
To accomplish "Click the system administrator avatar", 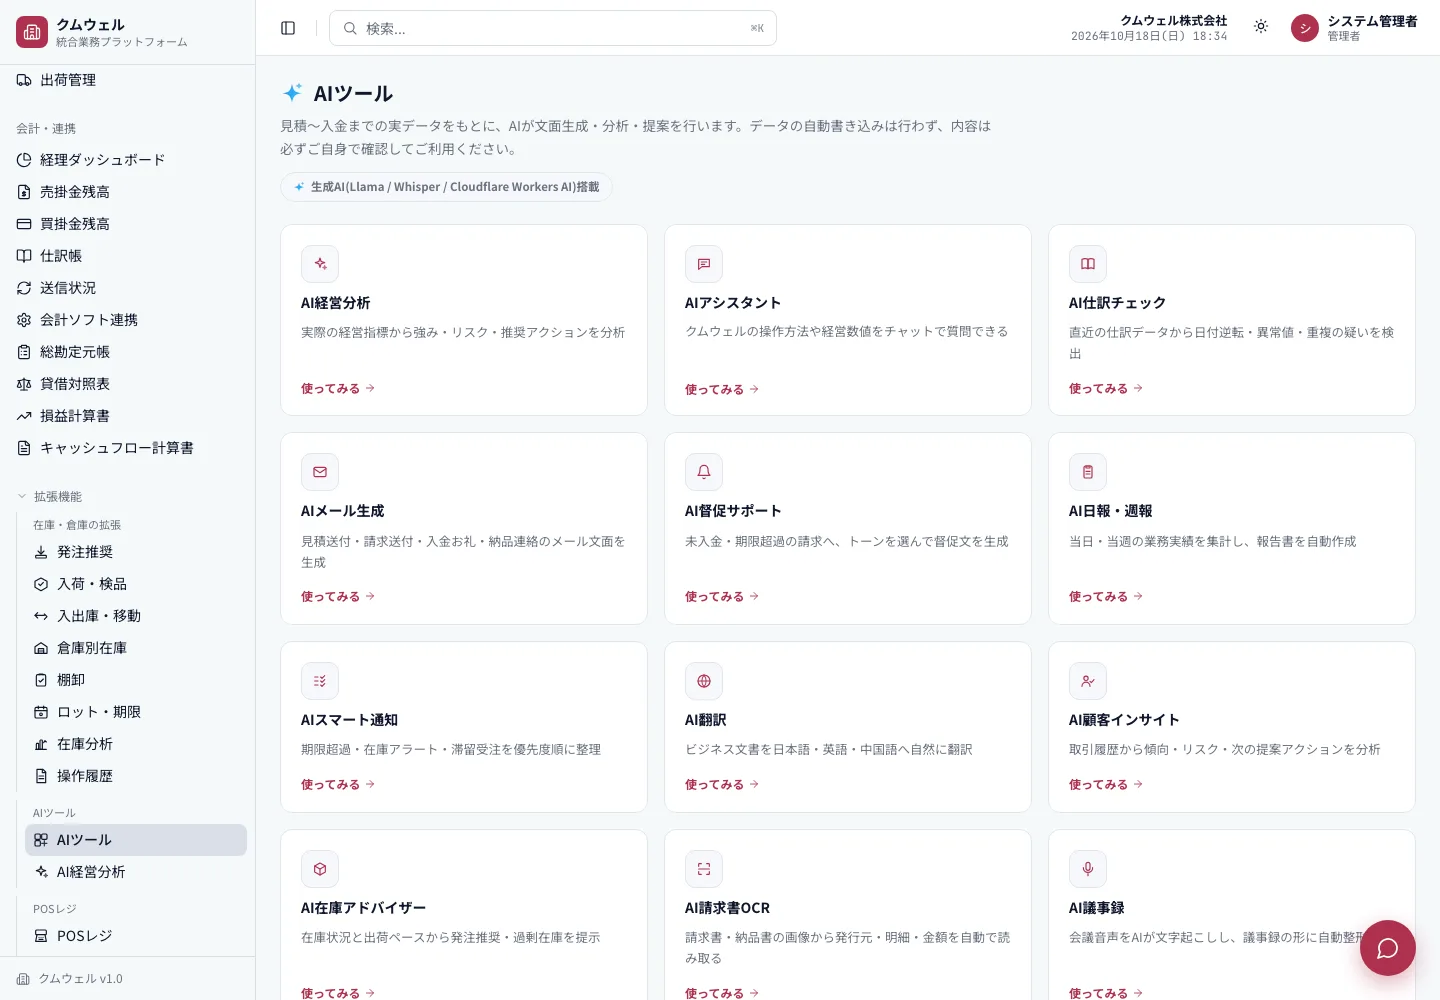I will (1305, 28).
